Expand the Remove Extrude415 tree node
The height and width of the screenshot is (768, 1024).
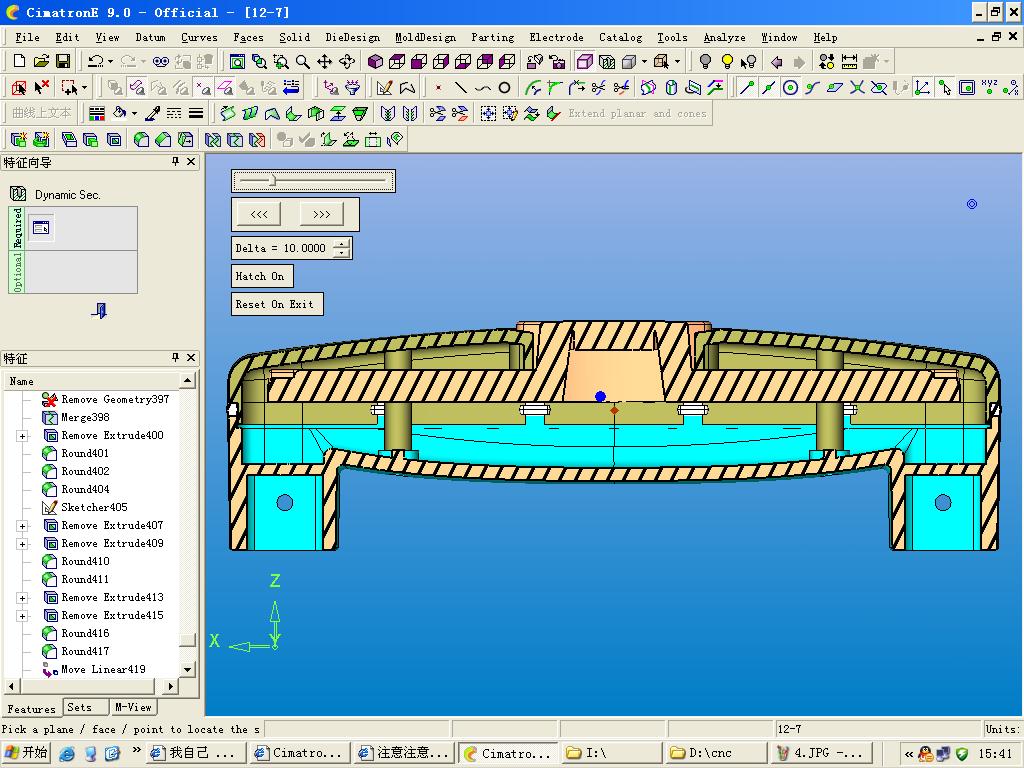[x=23, y=616]
